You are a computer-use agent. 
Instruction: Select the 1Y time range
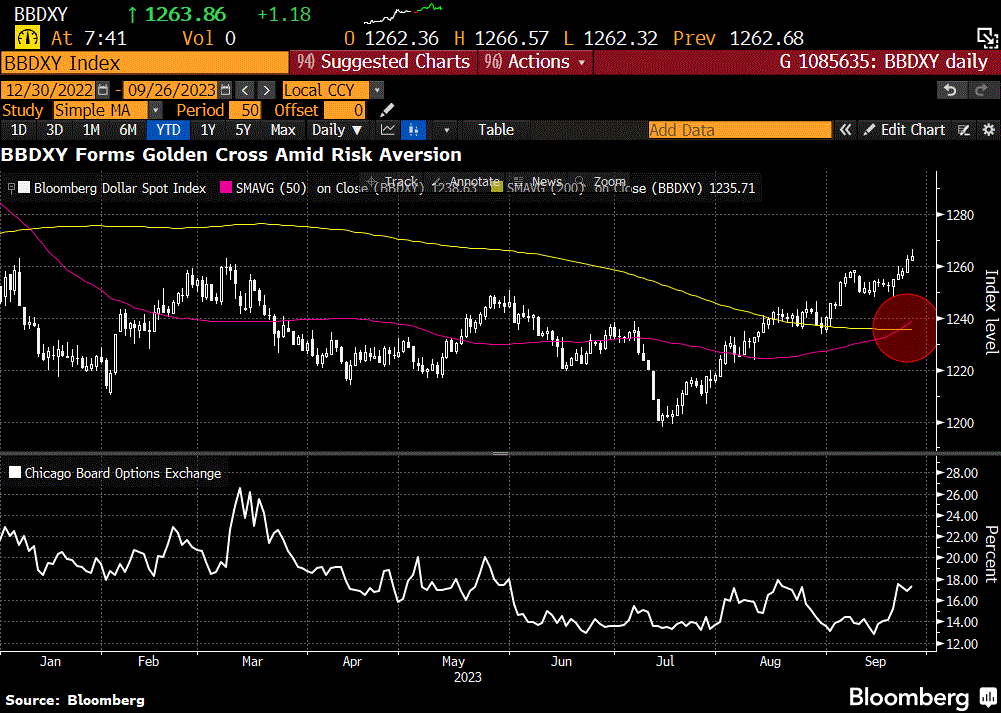(x=208, y=130)
